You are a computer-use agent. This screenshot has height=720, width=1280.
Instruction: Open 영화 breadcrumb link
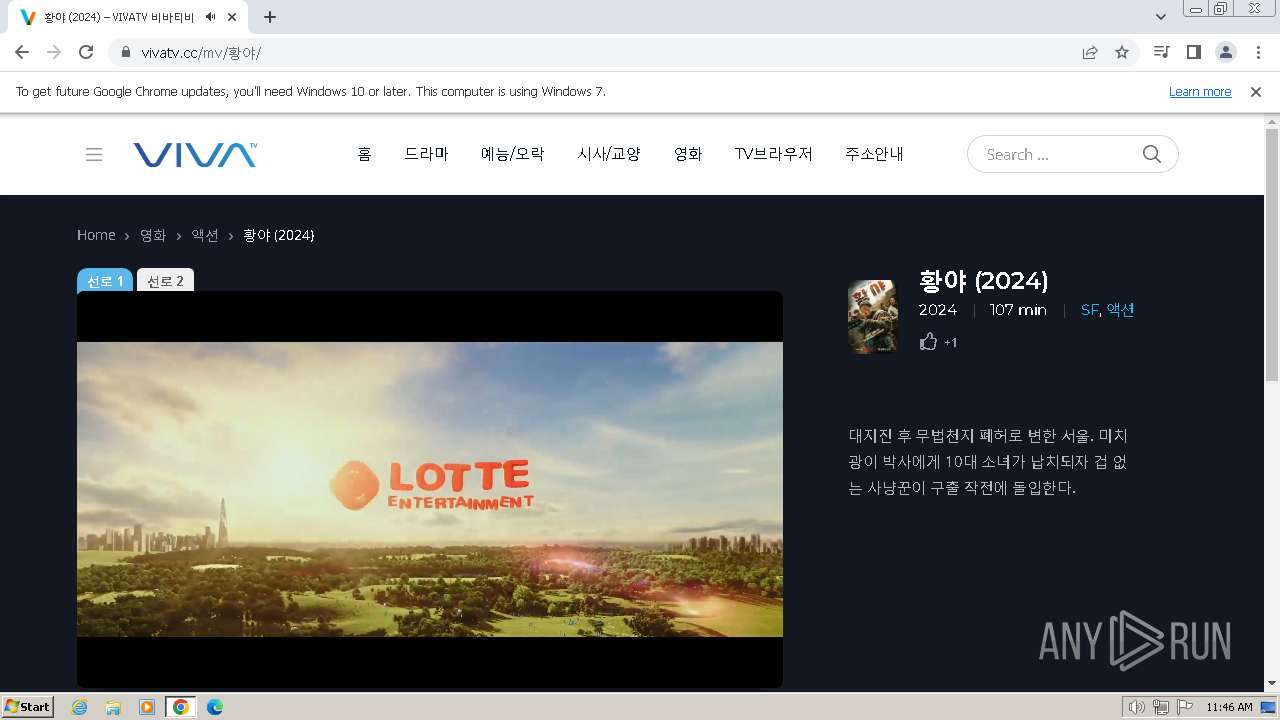(x=153, y=235)
